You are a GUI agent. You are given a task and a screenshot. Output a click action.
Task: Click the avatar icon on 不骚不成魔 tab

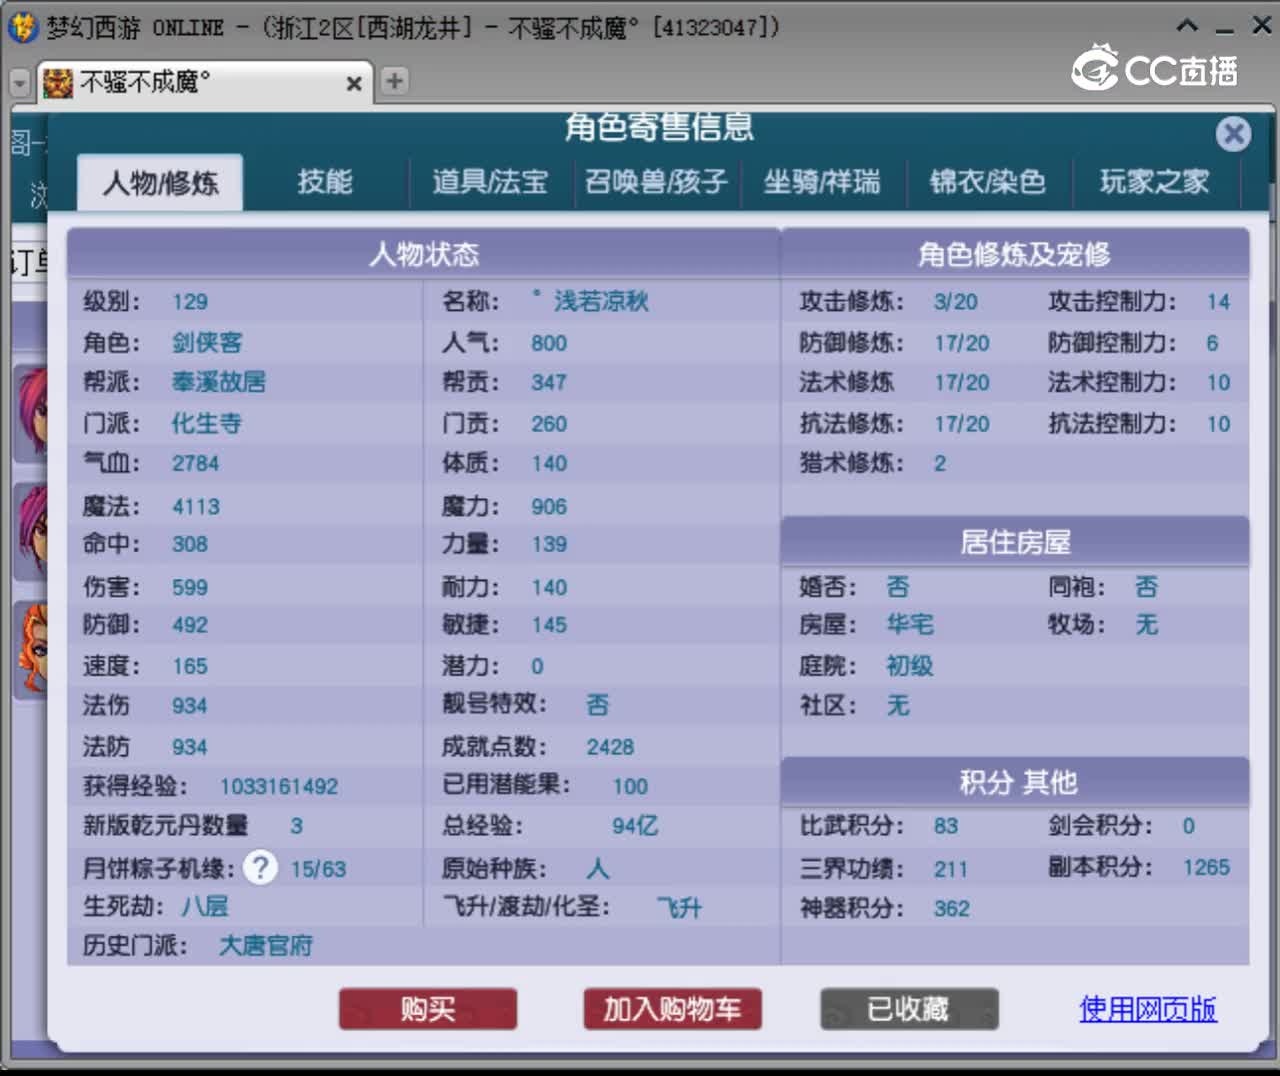(58, 82)
